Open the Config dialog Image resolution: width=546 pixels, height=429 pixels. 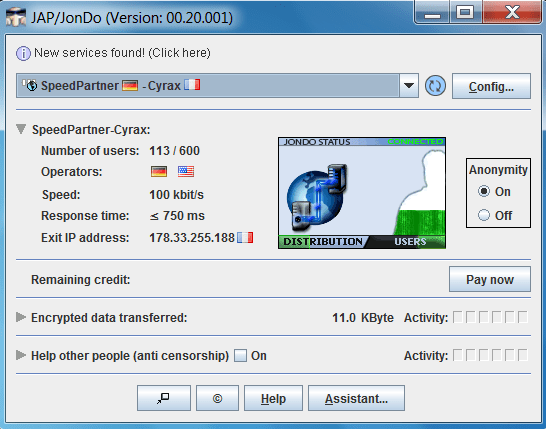click(x=491, y=86)
